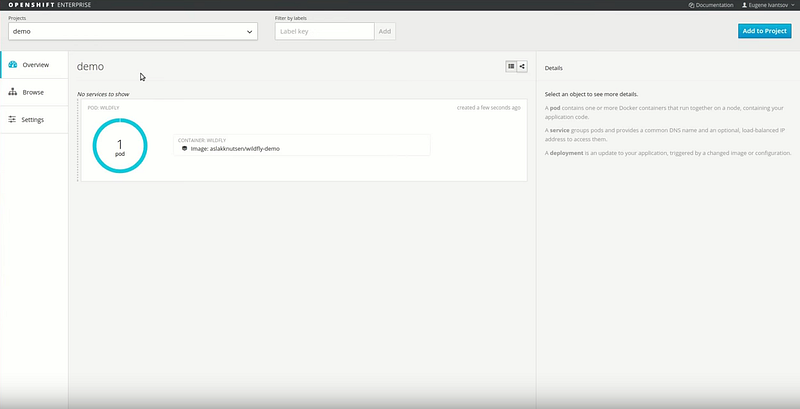Open the Overview sidebar tab

(x=34, y=65)
